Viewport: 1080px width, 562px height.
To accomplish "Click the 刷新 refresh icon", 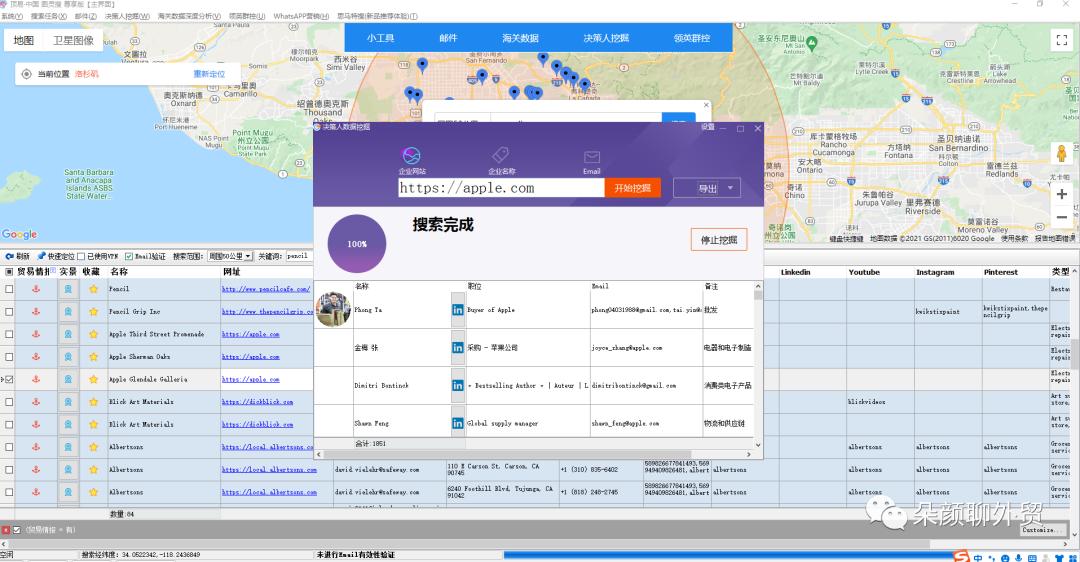I will (10, 256).
